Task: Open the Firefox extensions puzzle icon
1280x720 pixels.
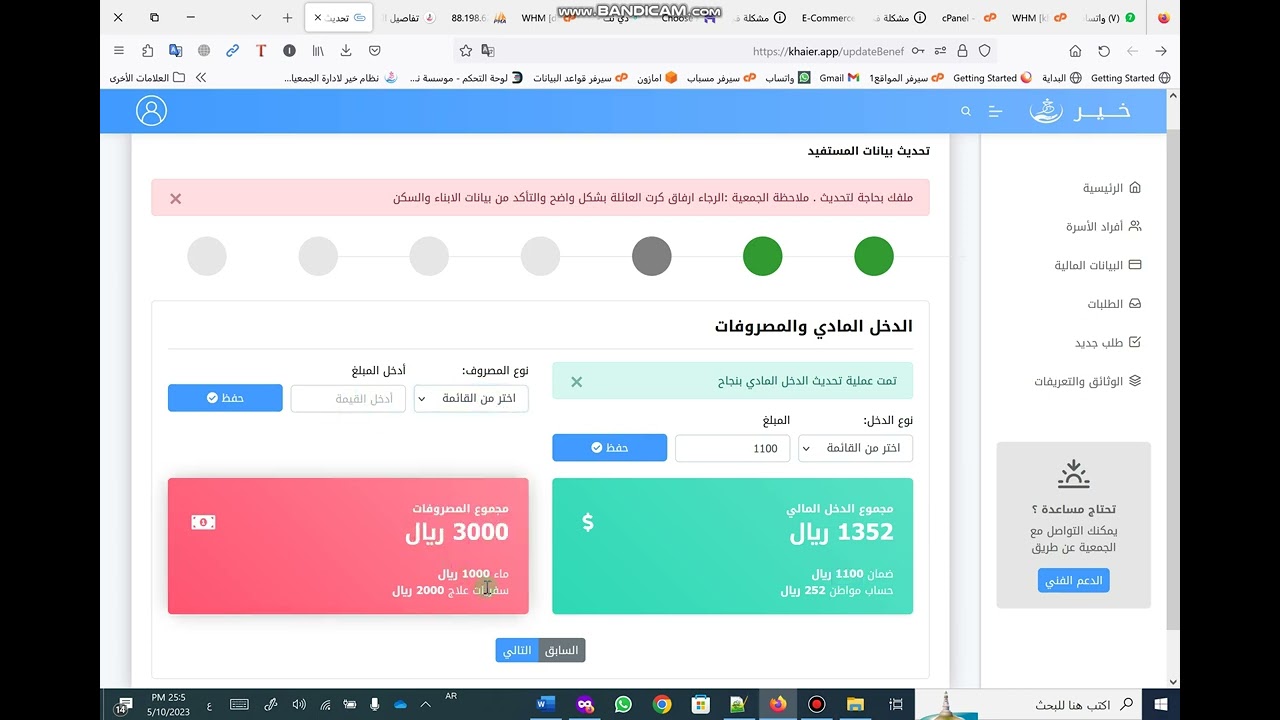Action: click(x=148, y=50)
